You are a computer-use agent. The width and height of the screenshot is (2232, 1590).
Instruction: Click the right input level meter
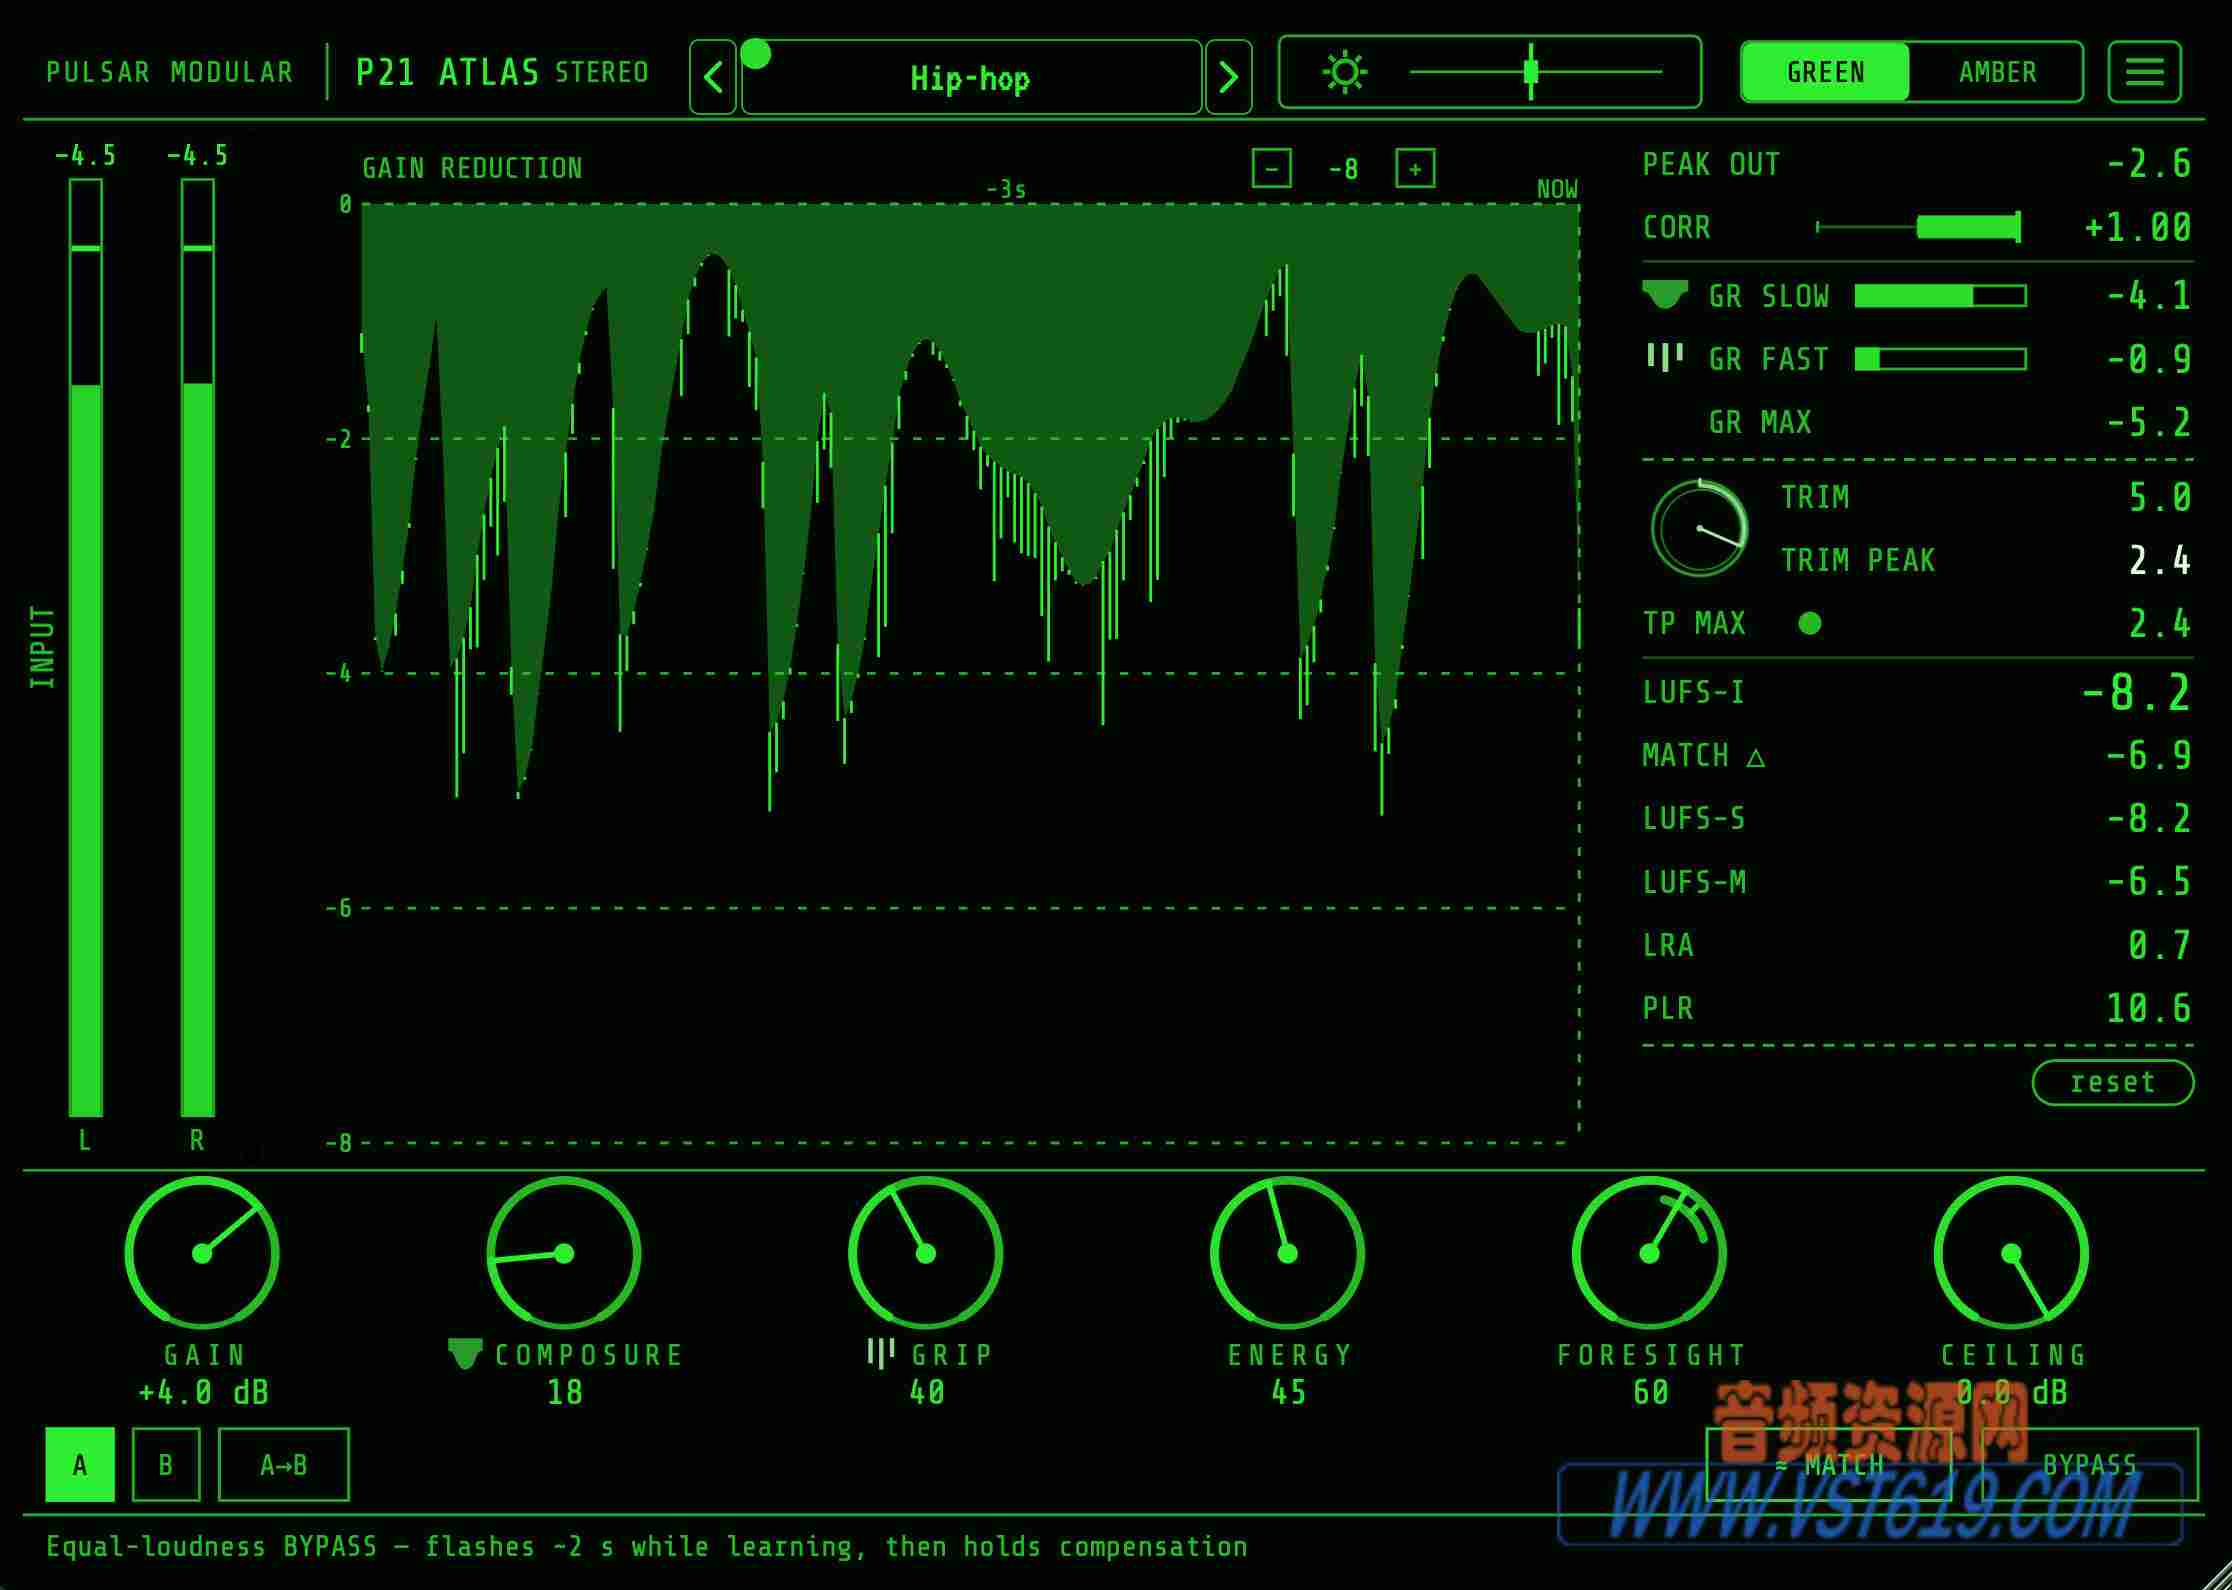(198, 648)
